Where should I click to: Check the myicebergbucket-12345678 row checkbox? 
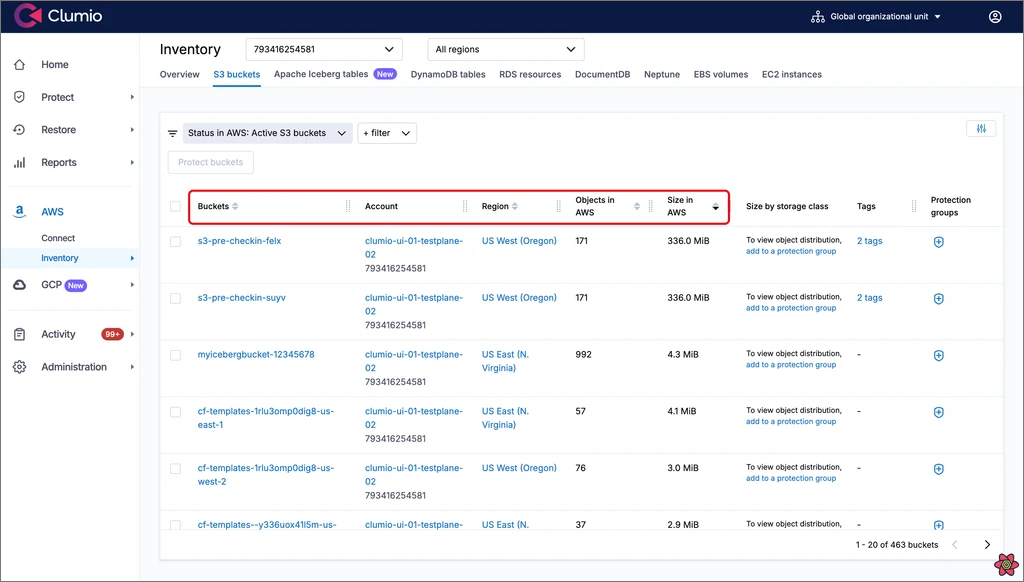pyautogui.click(x=175, y=355)
